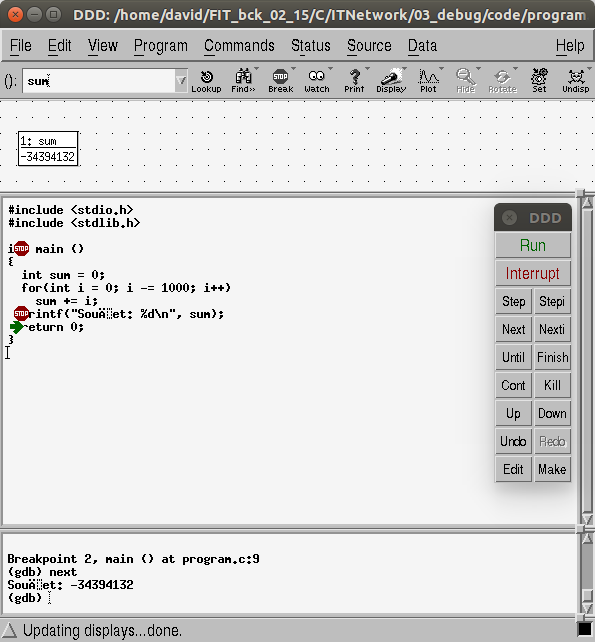
Task: Open the Watch options dropdown arrow
Action: [x=330, y=68]
